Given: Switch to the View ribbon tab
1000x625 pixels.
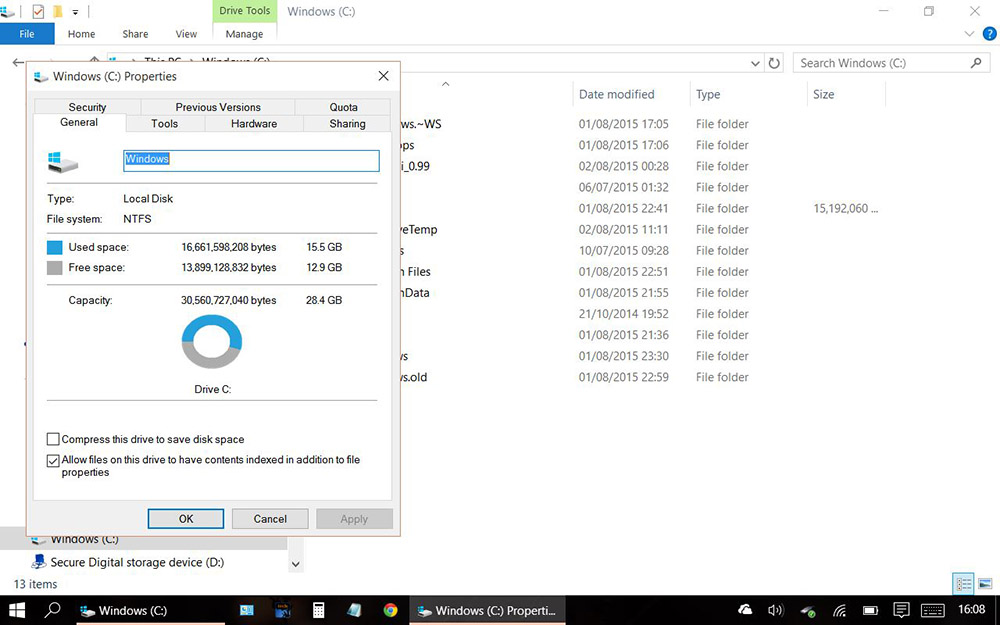Looking at the screenshot, I should [x=186, y=34].
